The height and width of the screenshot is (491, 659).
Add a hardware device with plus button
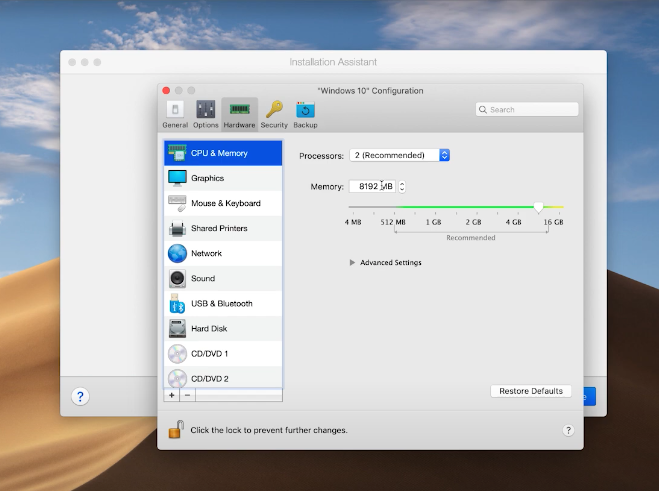pos(171,395)
